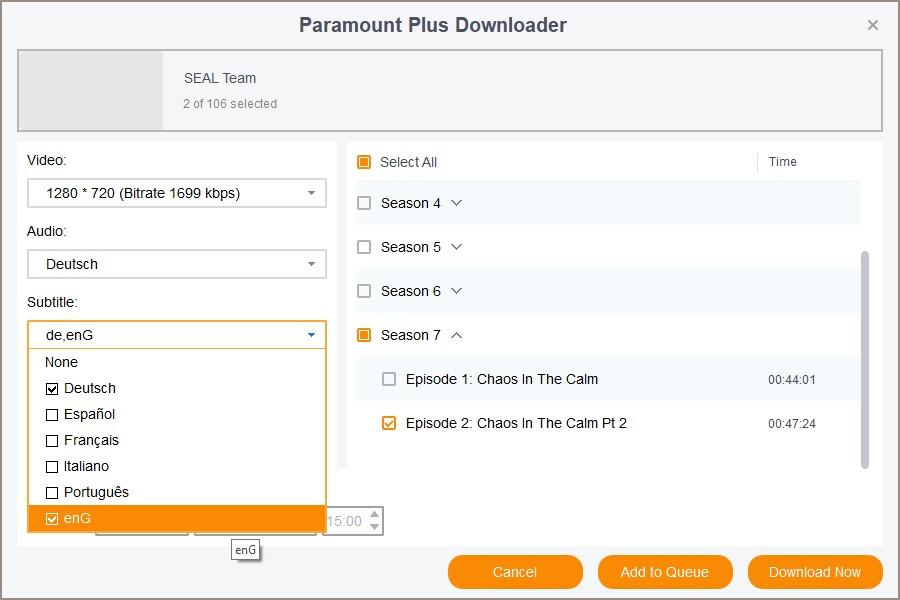Open the Audio language dropdown
Viewport: 900px width, 600px height.
tap(177, 264)
